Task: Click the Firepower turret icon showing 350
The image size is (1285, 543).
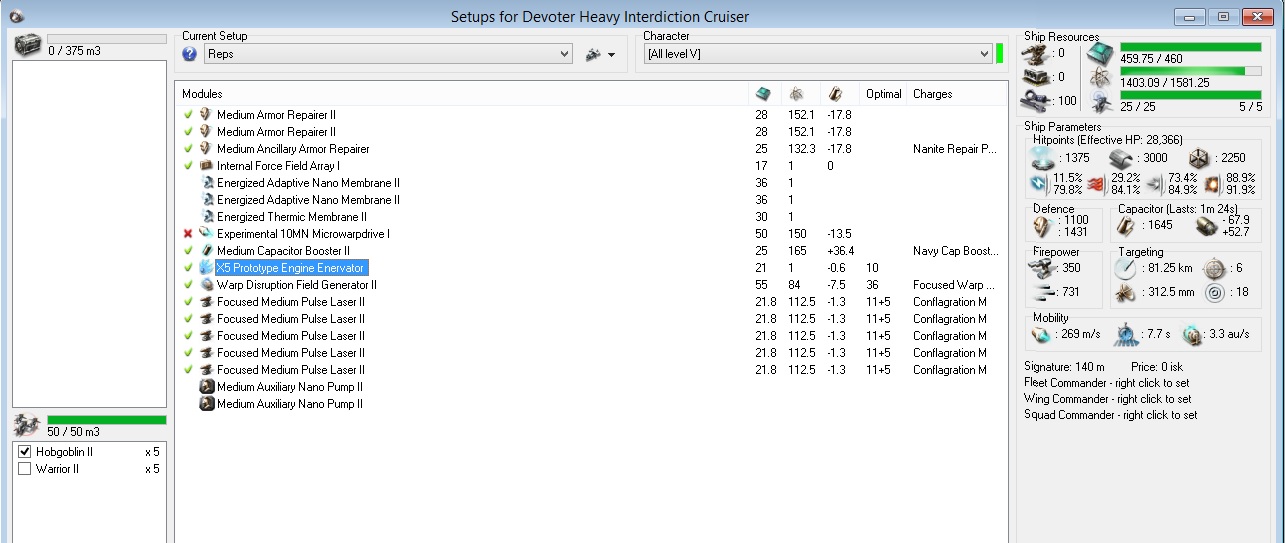Action: tap(1044, 268)
